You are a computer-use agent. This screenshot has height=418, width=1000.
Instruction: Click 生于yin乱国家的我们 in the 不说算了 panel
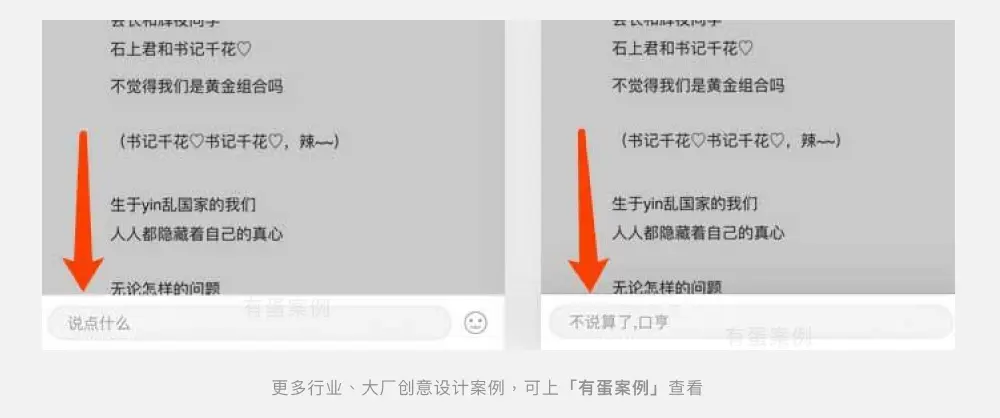(x=684, y=205)
